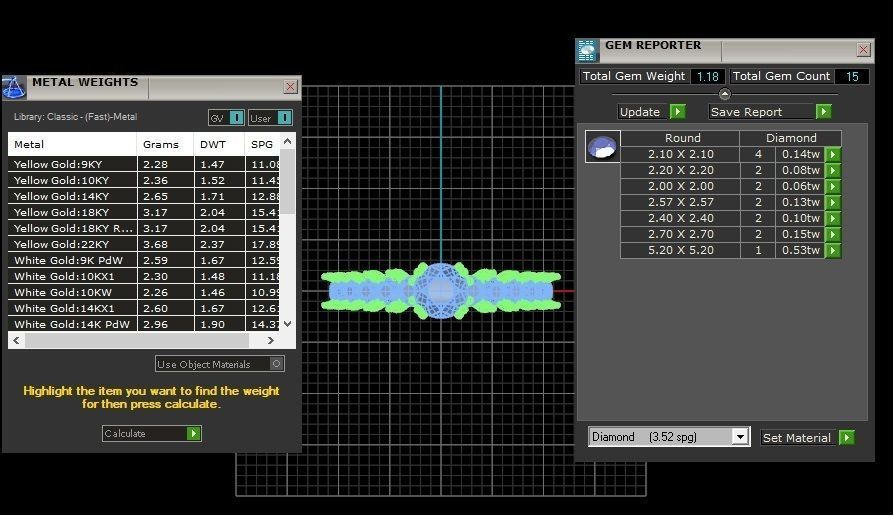
Task: Select the White Gold:10KX1 row
Action: 144,276
